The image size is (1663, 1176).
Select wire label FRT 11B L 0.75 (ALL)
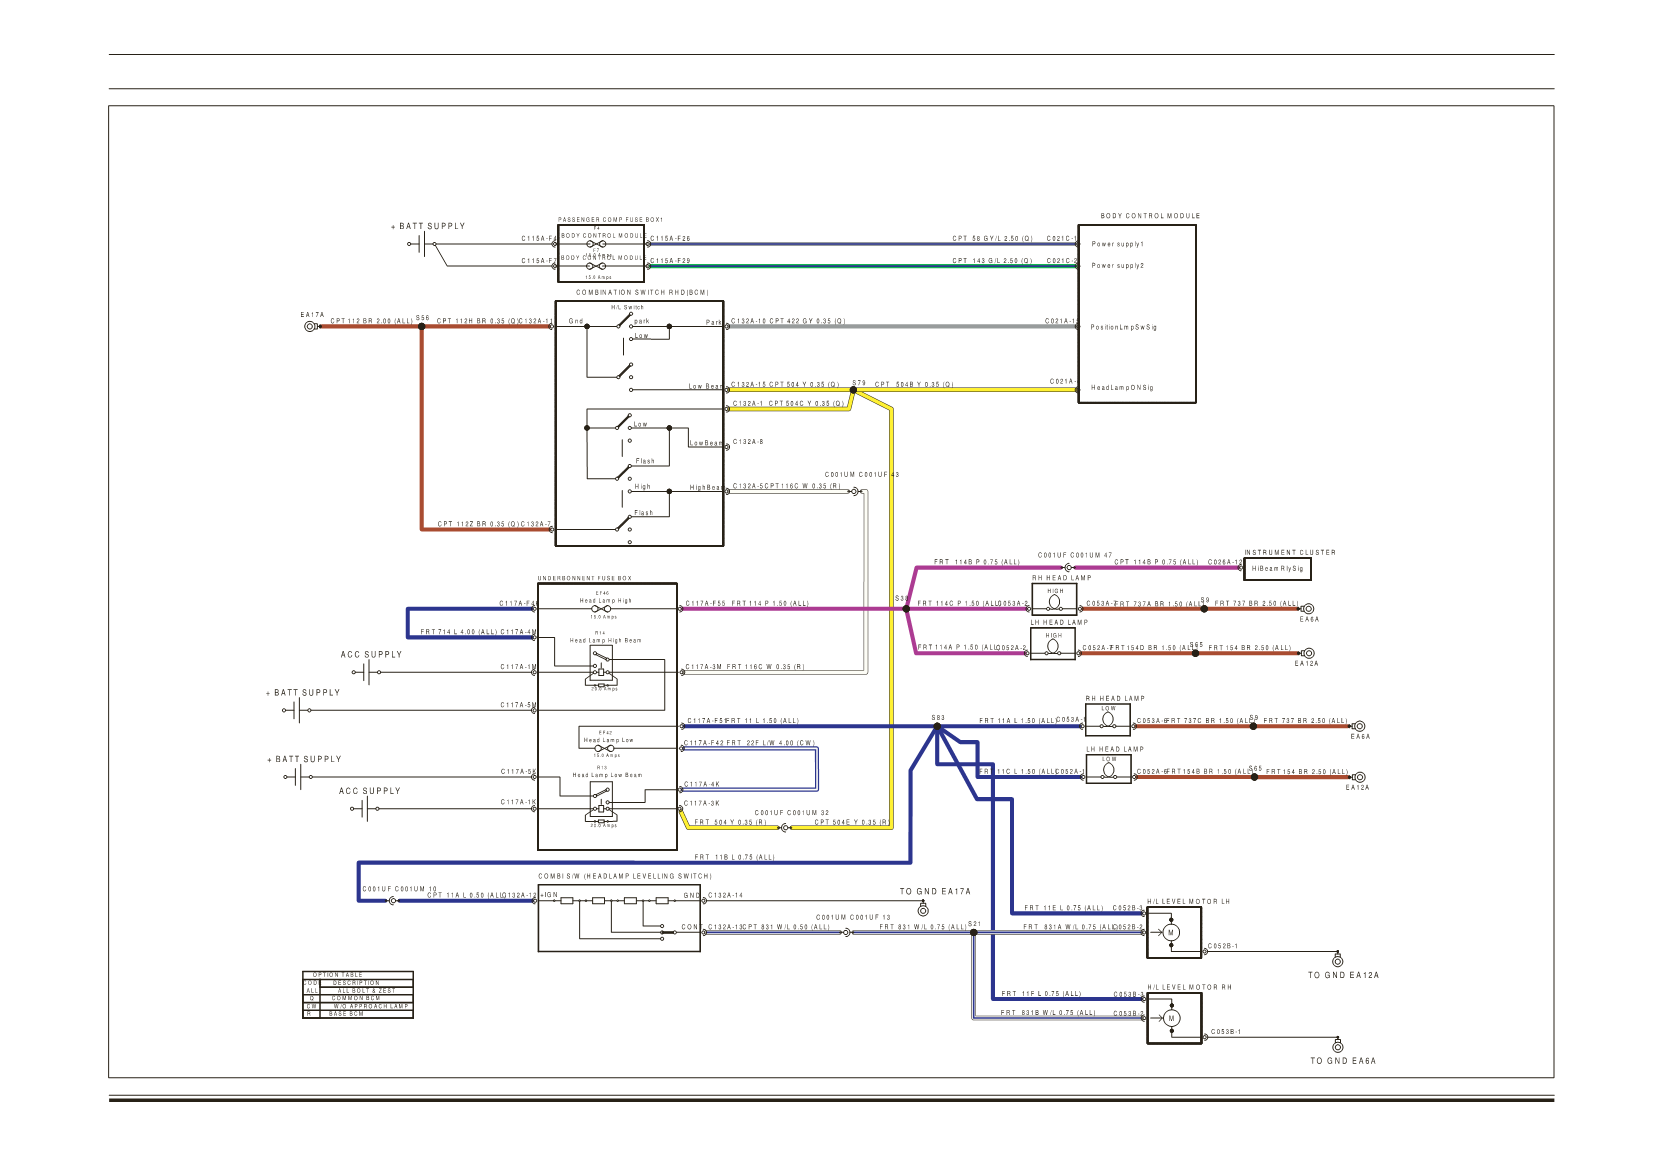point(735,858)
